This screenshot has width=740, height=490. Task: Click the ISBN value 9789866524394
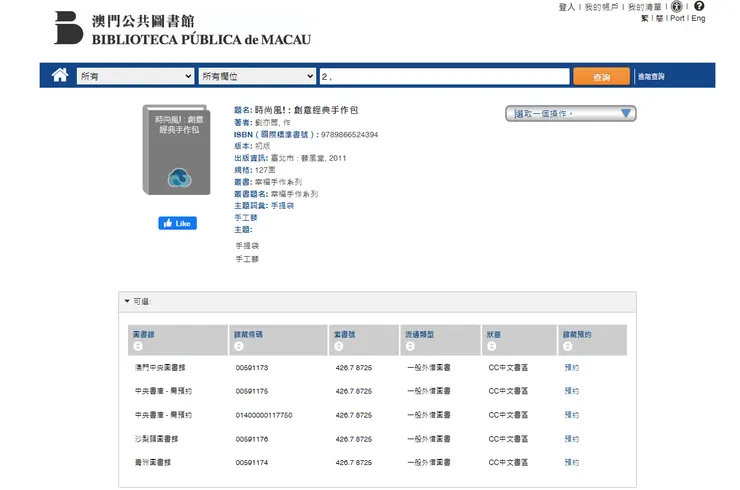[x=350, y=135]
